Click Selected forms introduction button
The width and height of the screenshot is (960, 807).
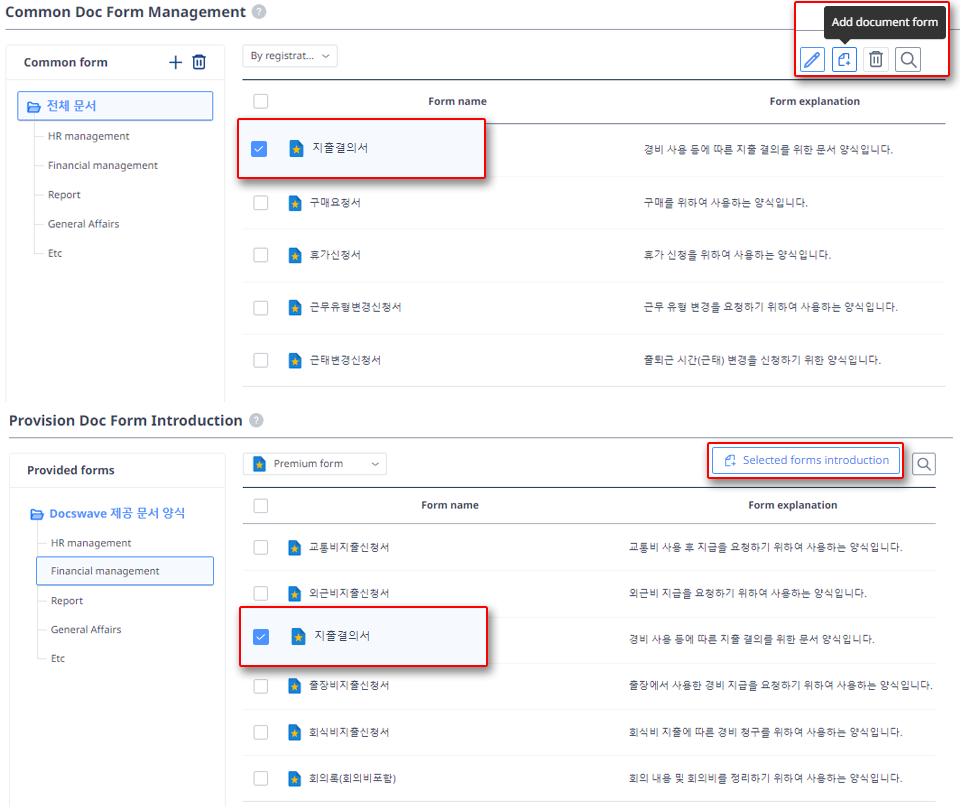point(805,460)
